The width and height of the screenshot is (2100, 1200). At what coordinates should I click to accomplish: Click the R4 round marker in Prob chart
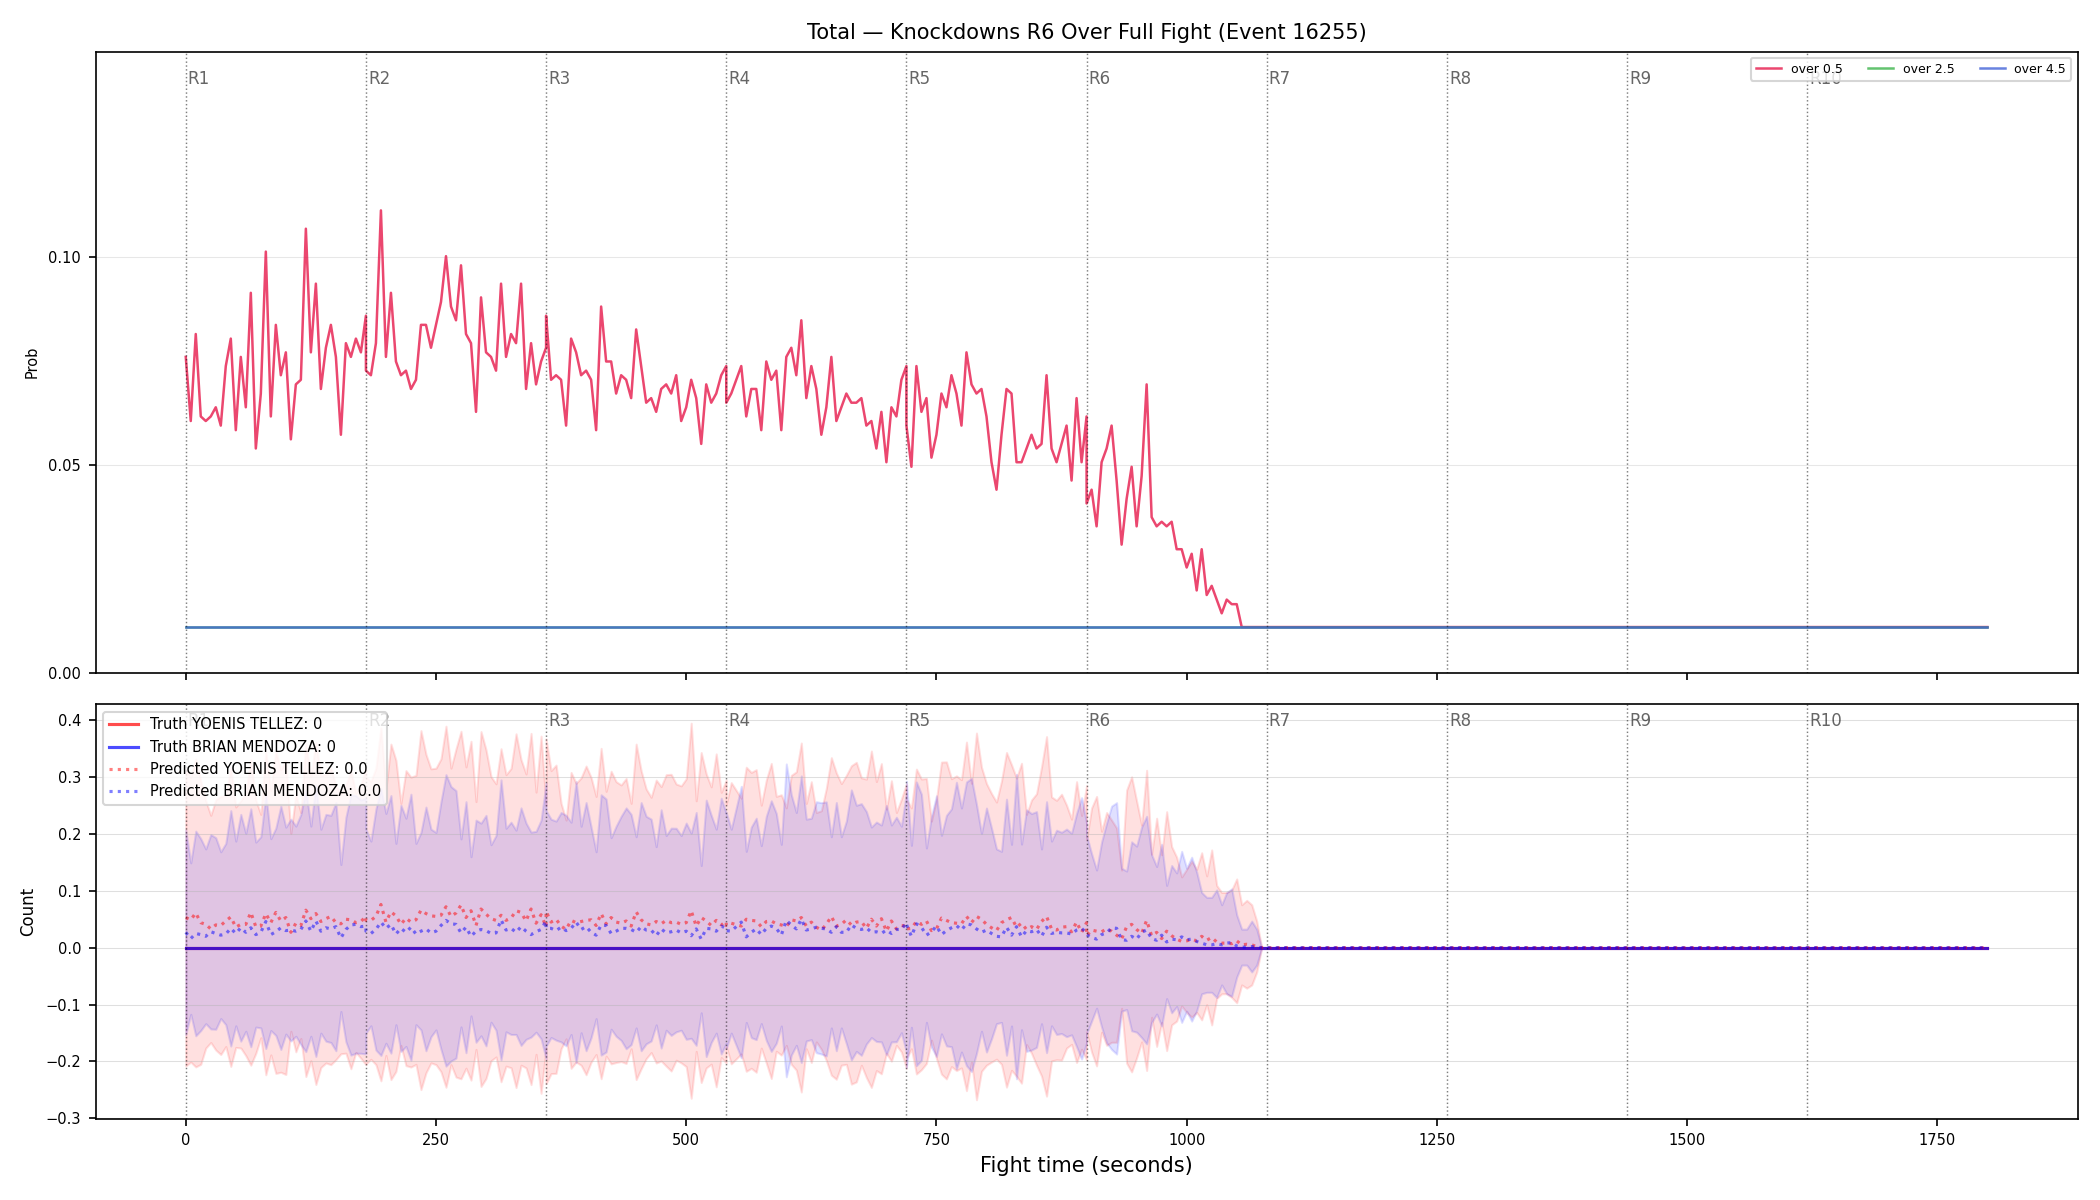click(739, 78)
